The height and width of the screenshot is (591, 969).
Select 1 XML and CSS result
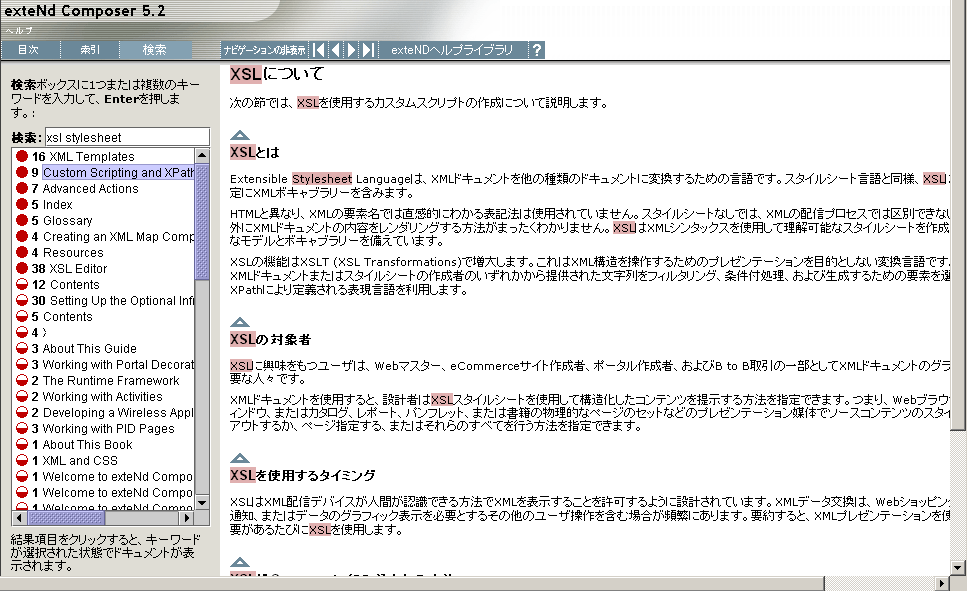click(75, 461)
